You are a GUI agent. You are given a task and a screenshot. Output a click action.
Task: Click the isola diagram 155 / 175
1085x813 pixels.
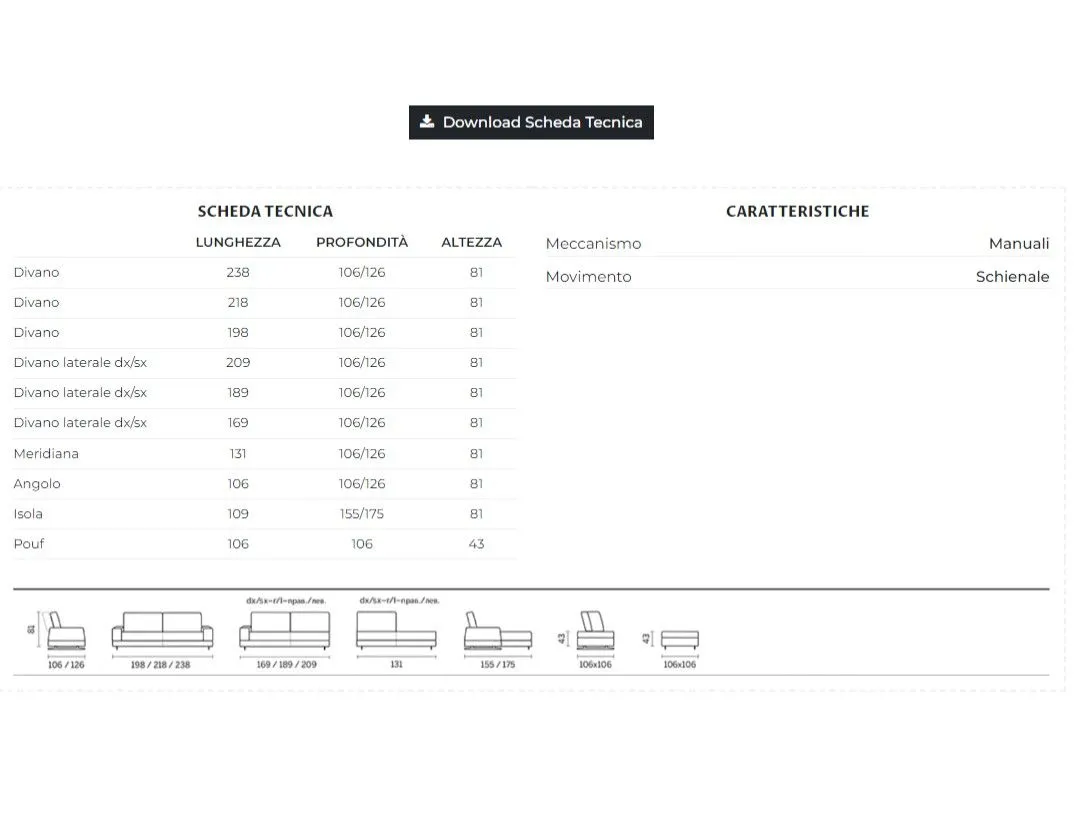pyautogui.click(x=498, y=639)
